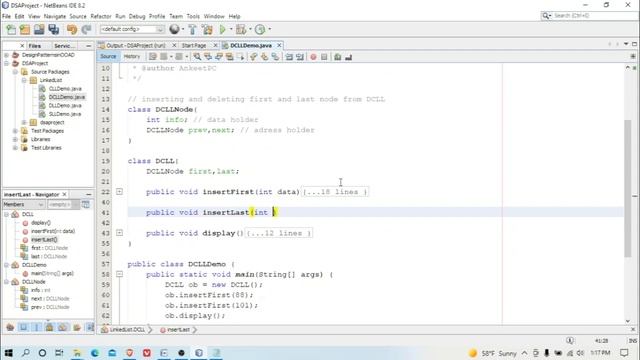The height and width of the screenshot is (360, 640).
Task: Click the Stop Macro Recording icon
Action: coord(324,57)
